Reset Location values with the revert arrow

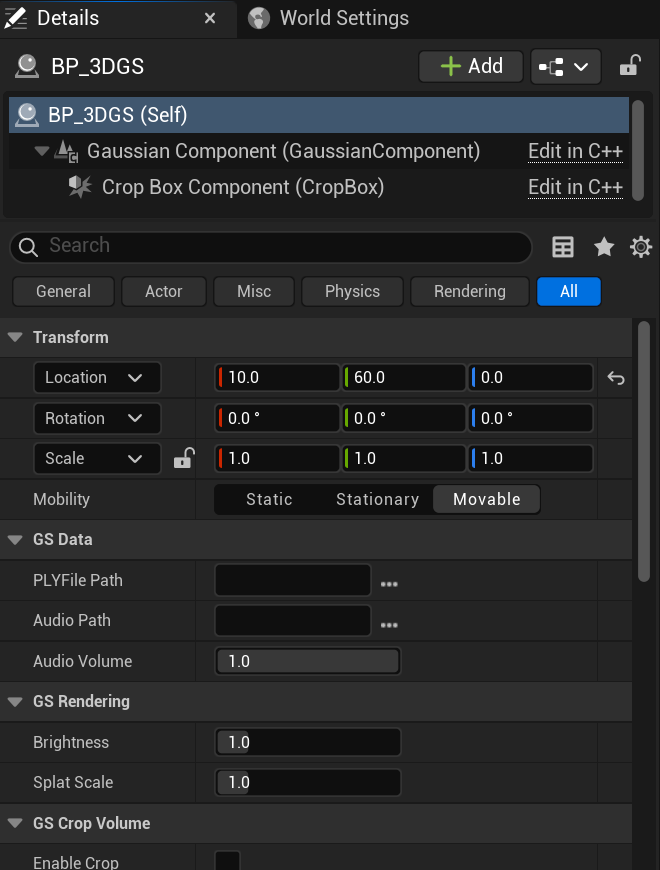(615, 378)
